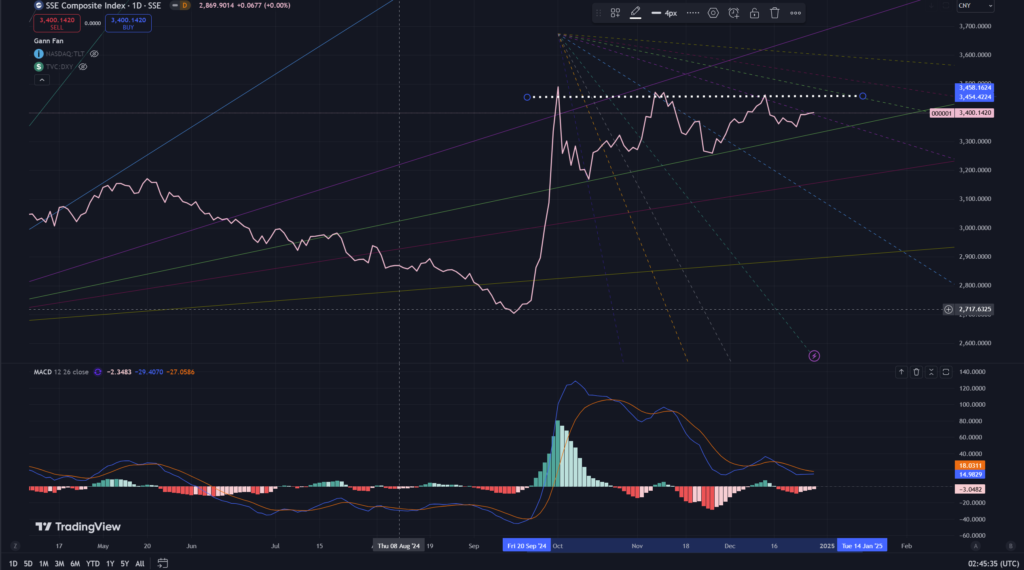Open the drawing templates icon in floating toolbar
The image size is (1024, 570).
coord(615,13)
